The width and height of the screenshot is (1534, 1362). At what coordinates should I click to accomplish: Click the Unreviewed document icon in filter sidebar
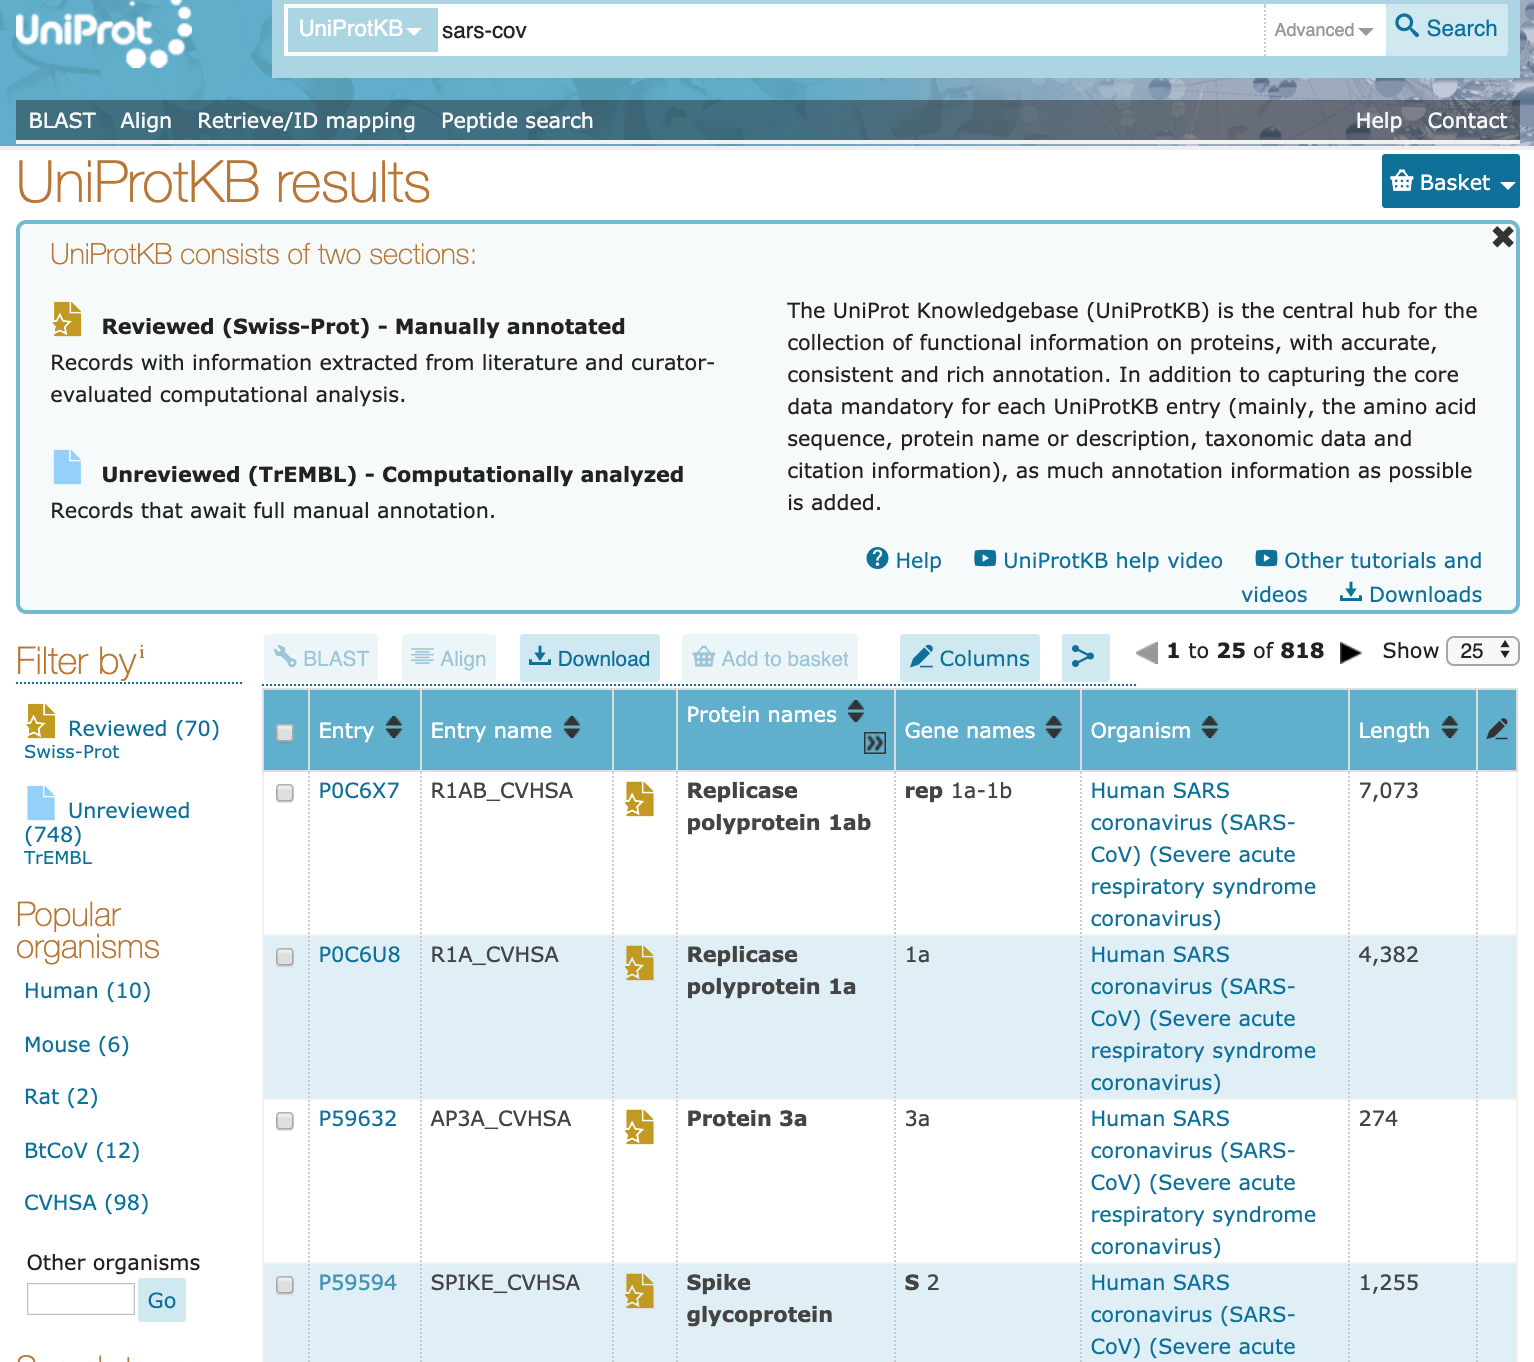(41, 803)
